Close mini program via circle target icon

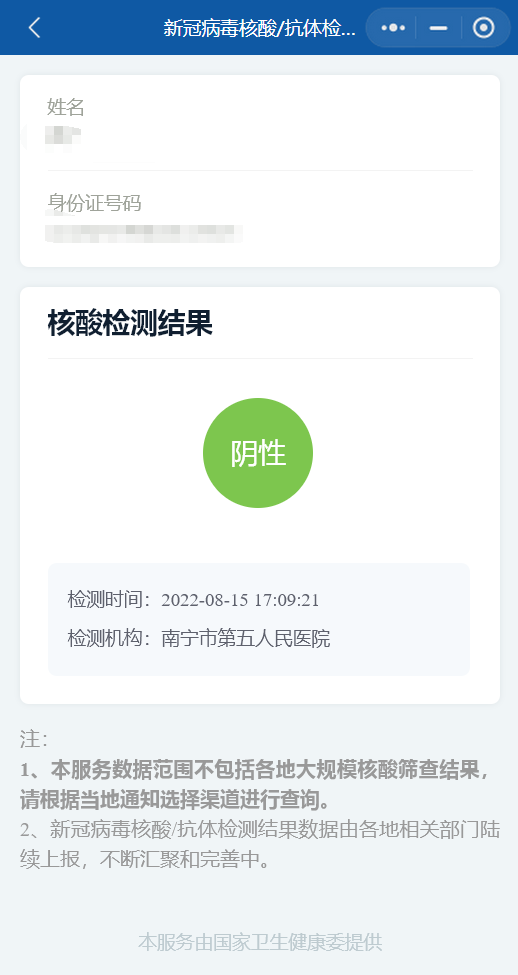[483, 28]
